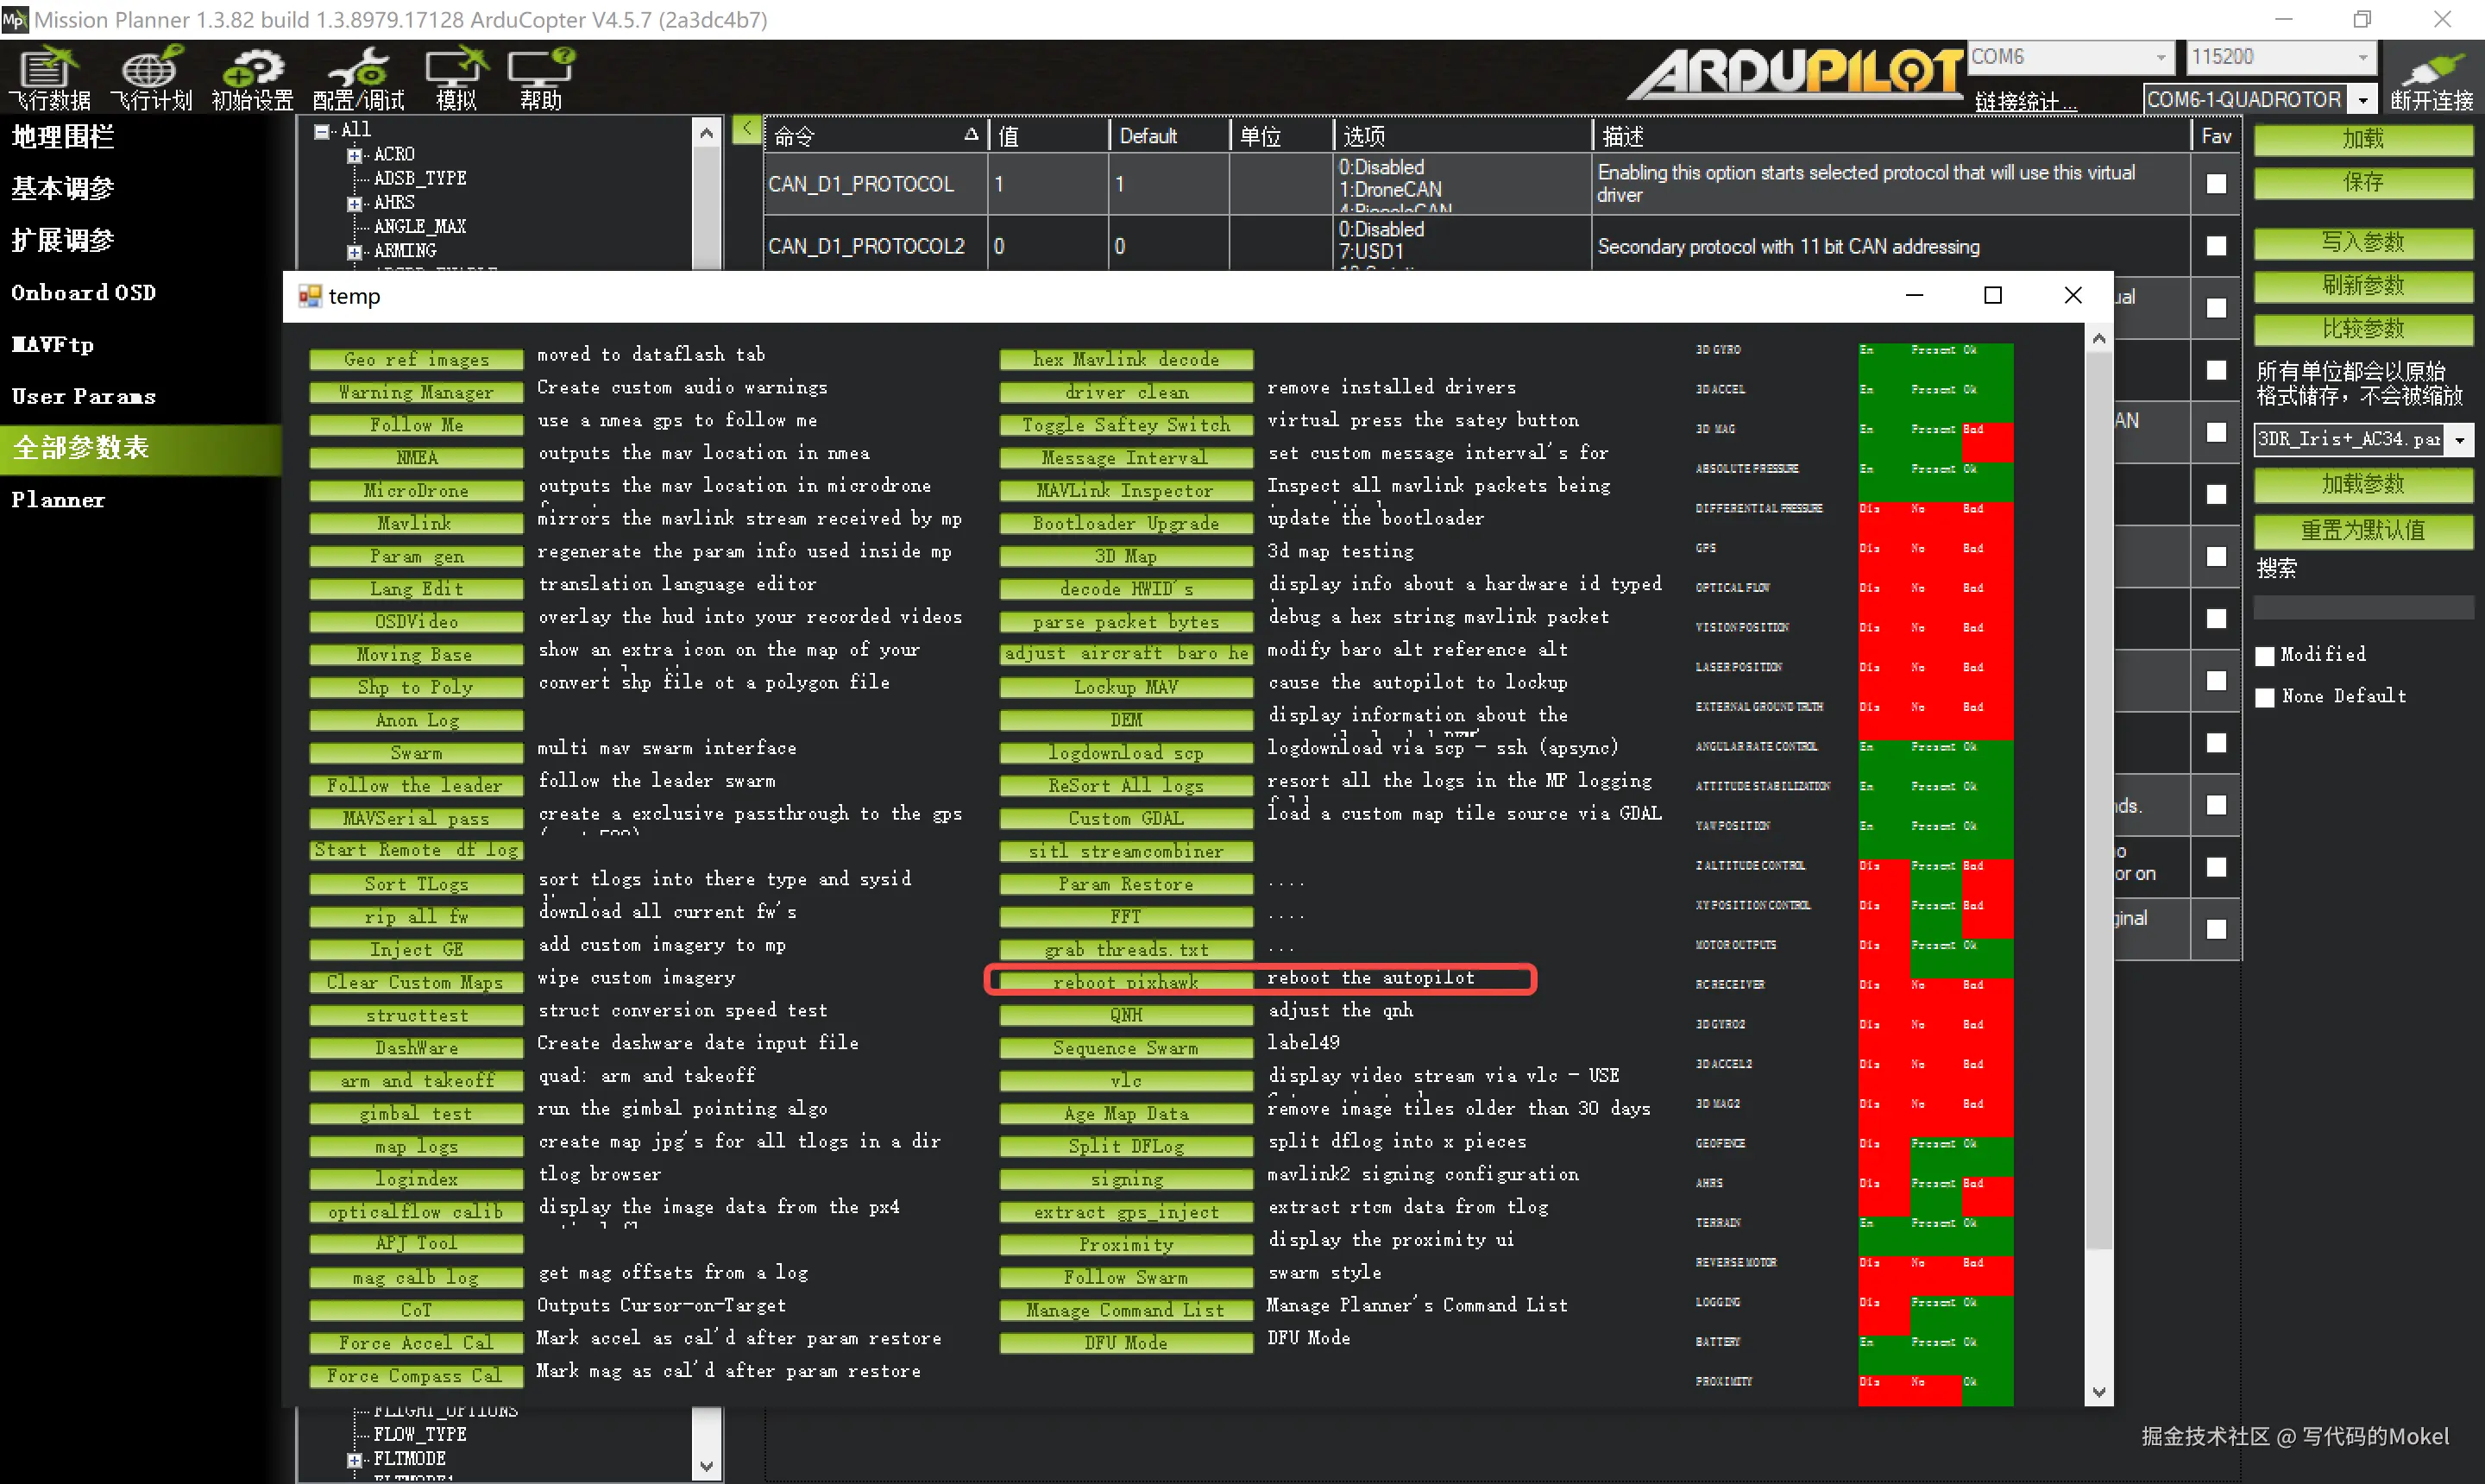This screenshot has height=1484, width=2485.
Task: Open the COM6 port dropdown
Action: coord(2160,57)
